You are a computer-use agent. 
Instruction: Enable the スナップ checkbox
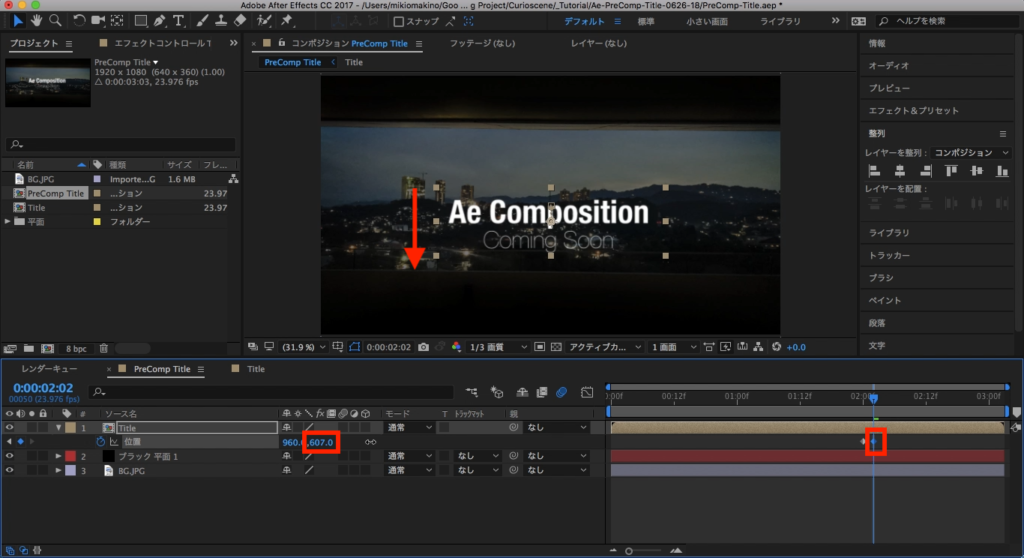coord(399,21)
